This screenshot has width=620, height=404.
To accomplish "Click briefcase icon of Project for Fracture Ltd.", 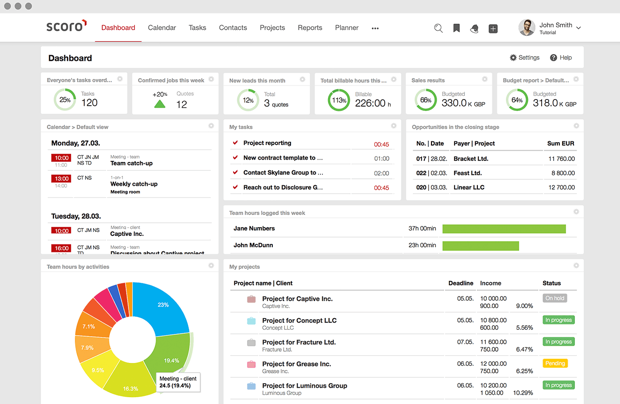I will (x=251, y=343).
